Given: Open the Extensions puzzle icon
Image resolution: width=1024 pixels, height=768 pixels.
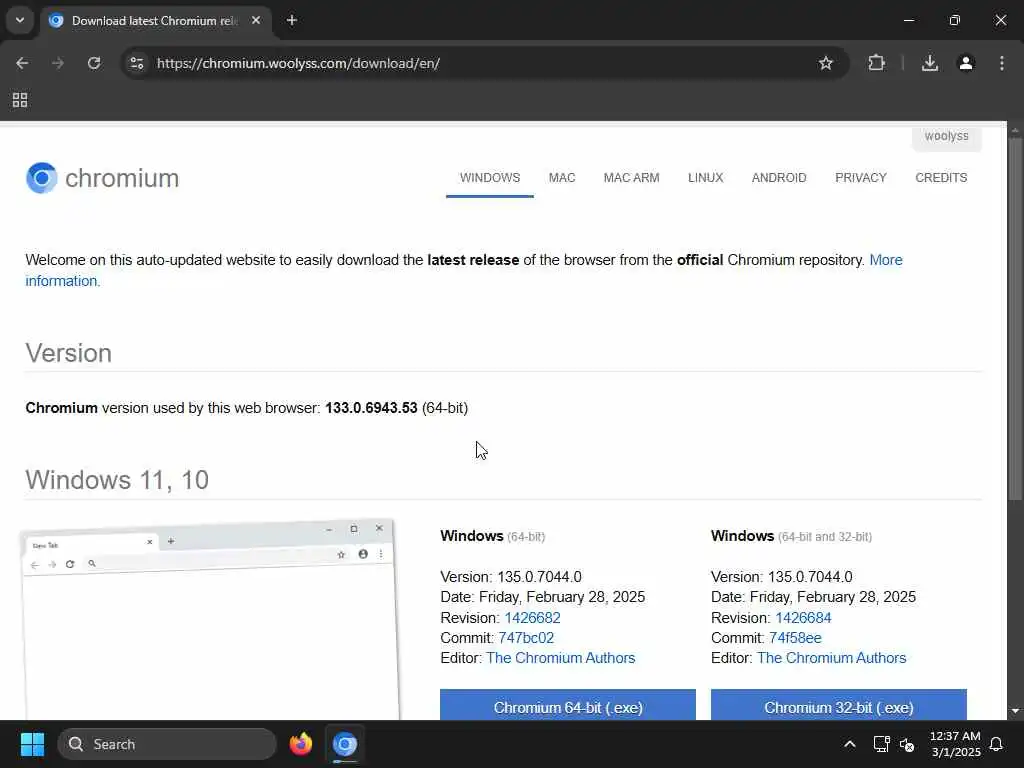Looking at the screenshot, I should (876, 63).
